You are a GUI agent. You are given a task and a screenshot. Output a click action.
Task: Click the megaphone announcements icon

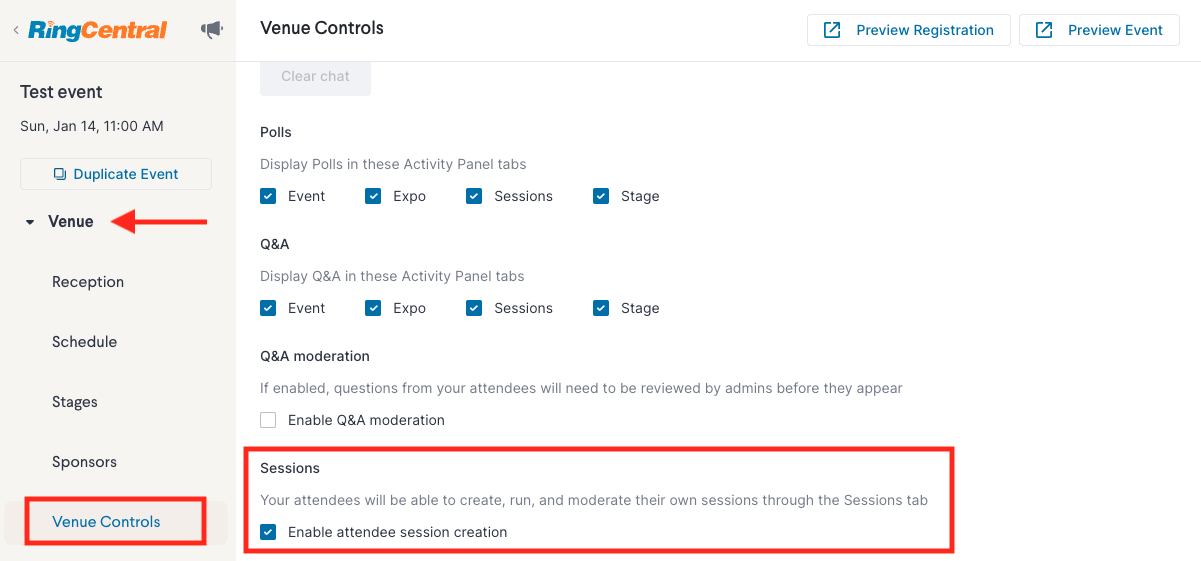212,30
